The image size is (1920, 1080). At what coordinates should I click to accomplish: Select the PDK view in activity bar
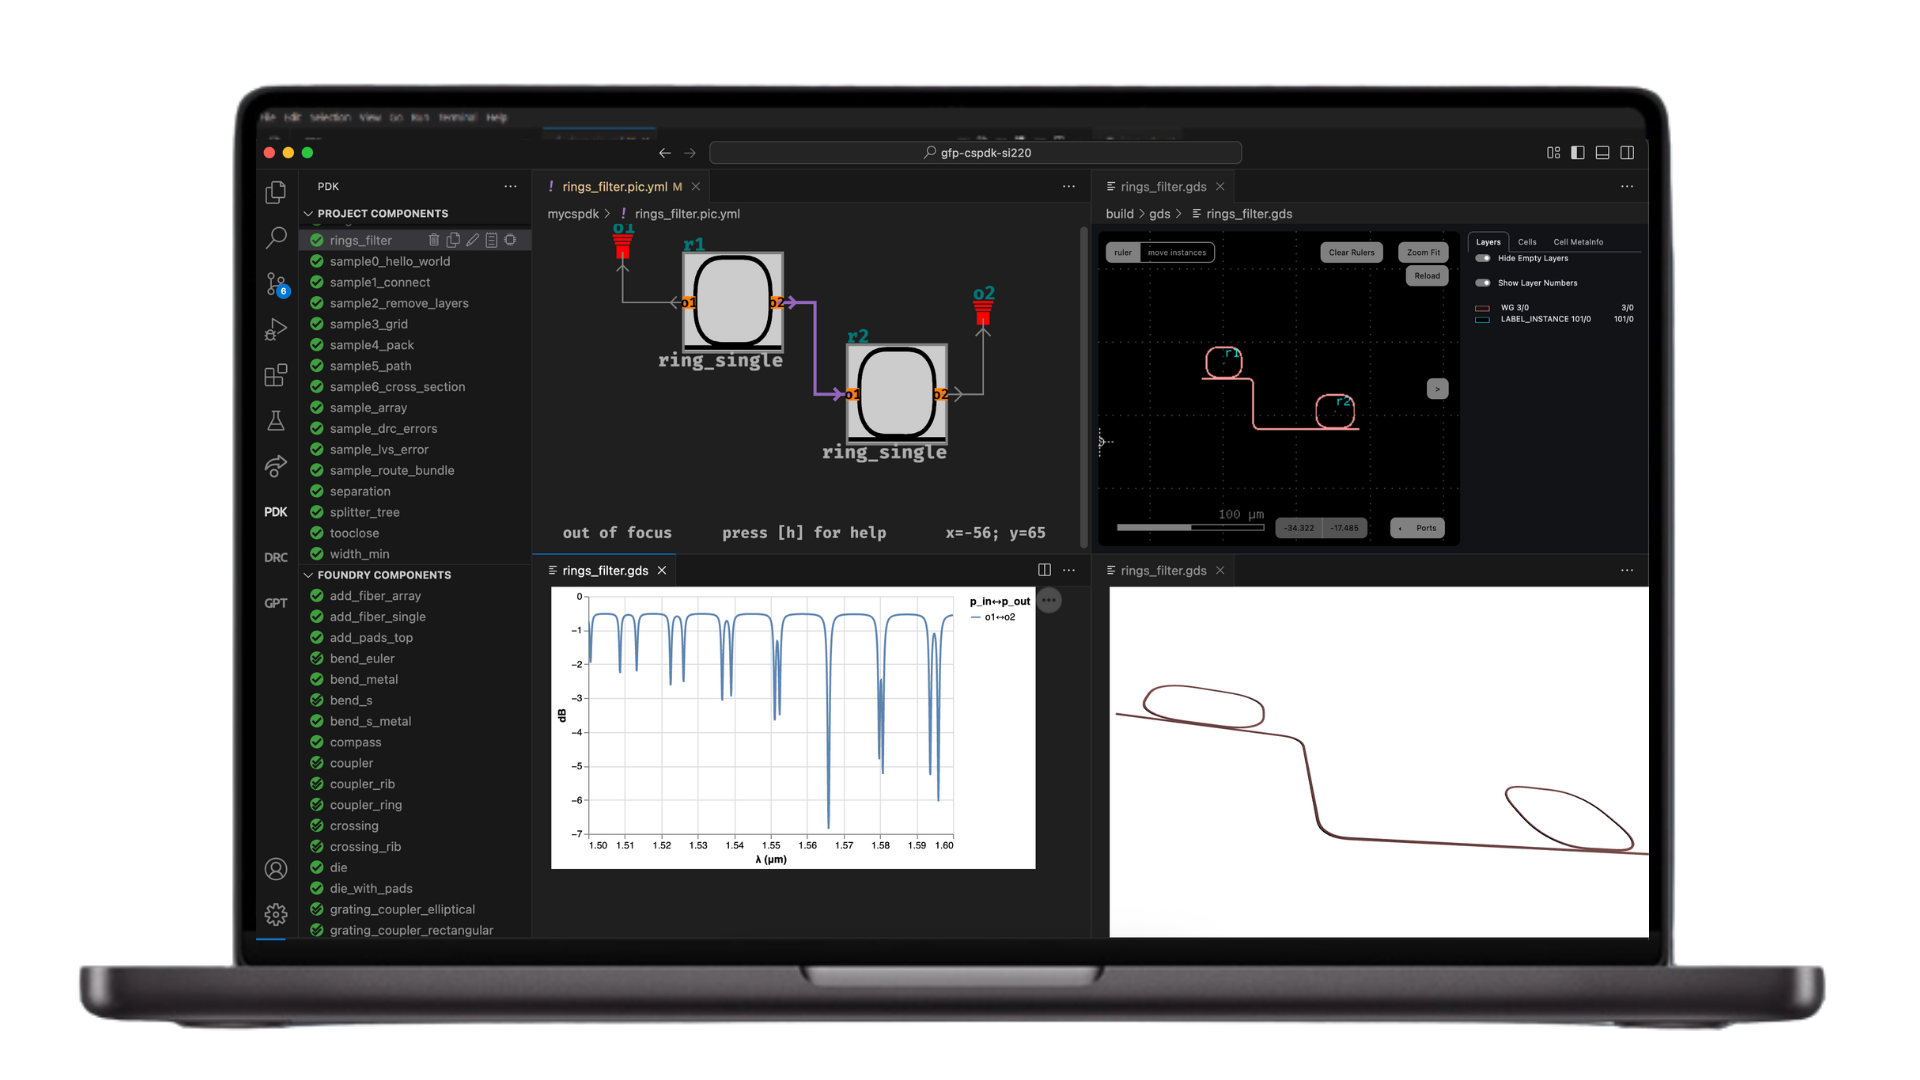[276, 512]
